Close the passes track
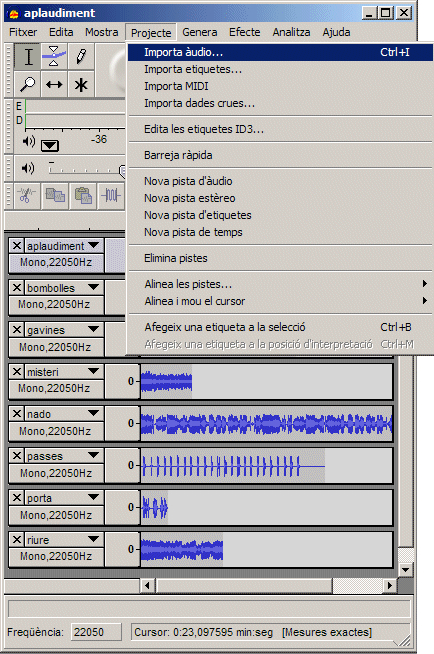The image size is (434, 654). point(17,455)
